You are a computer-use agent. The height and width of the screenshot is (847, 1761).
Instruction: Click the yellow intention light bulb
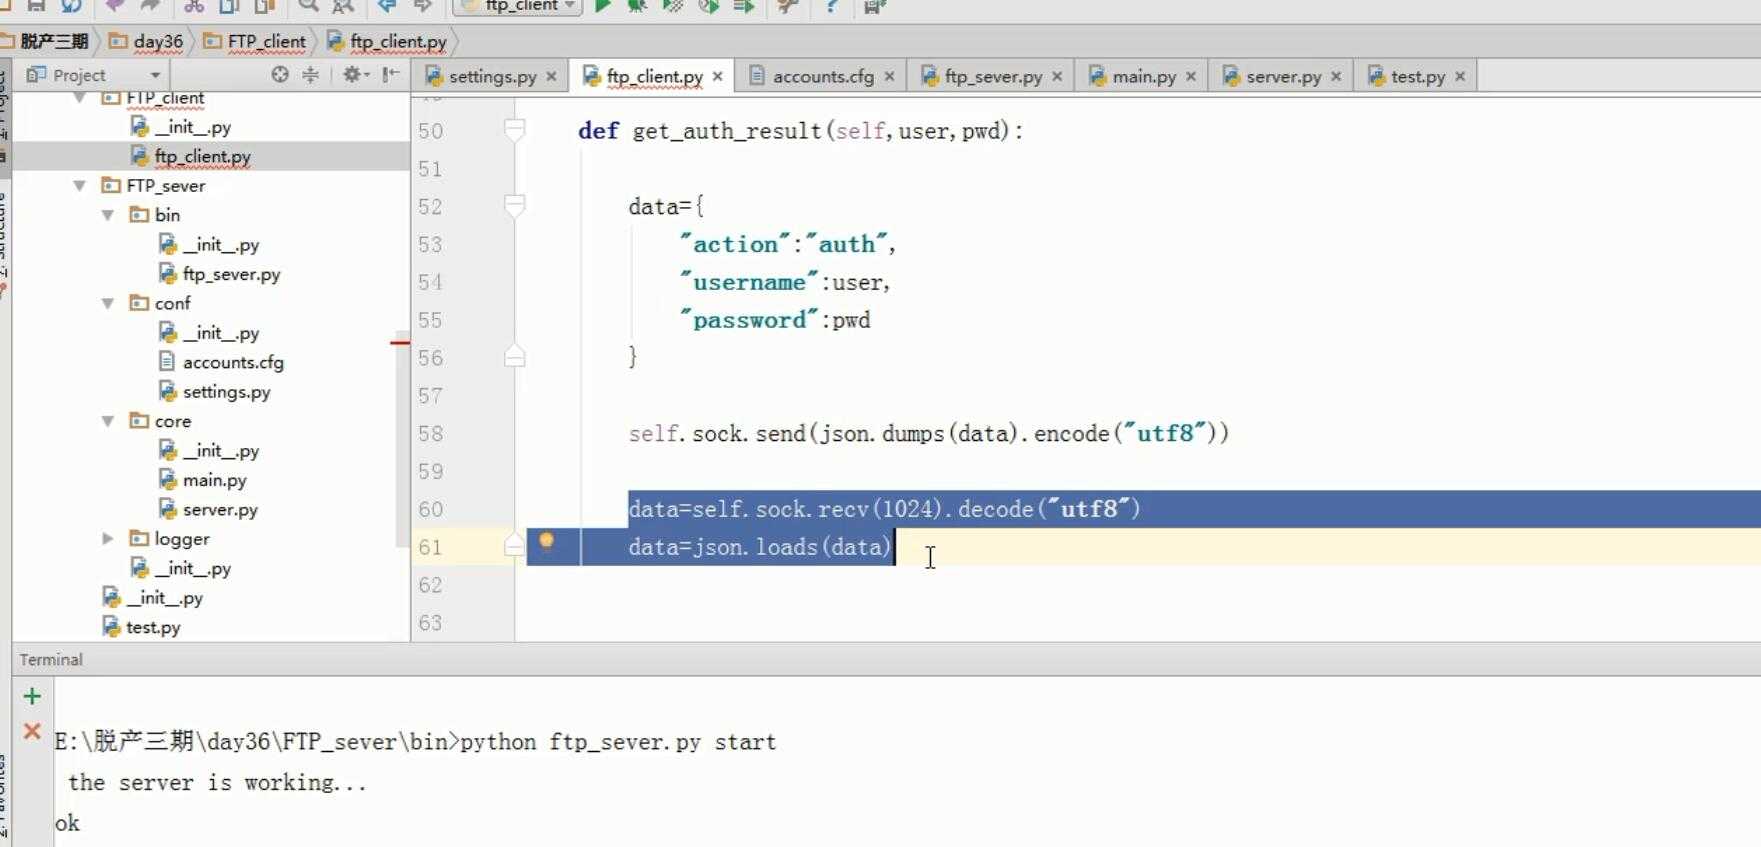[547, 541]
